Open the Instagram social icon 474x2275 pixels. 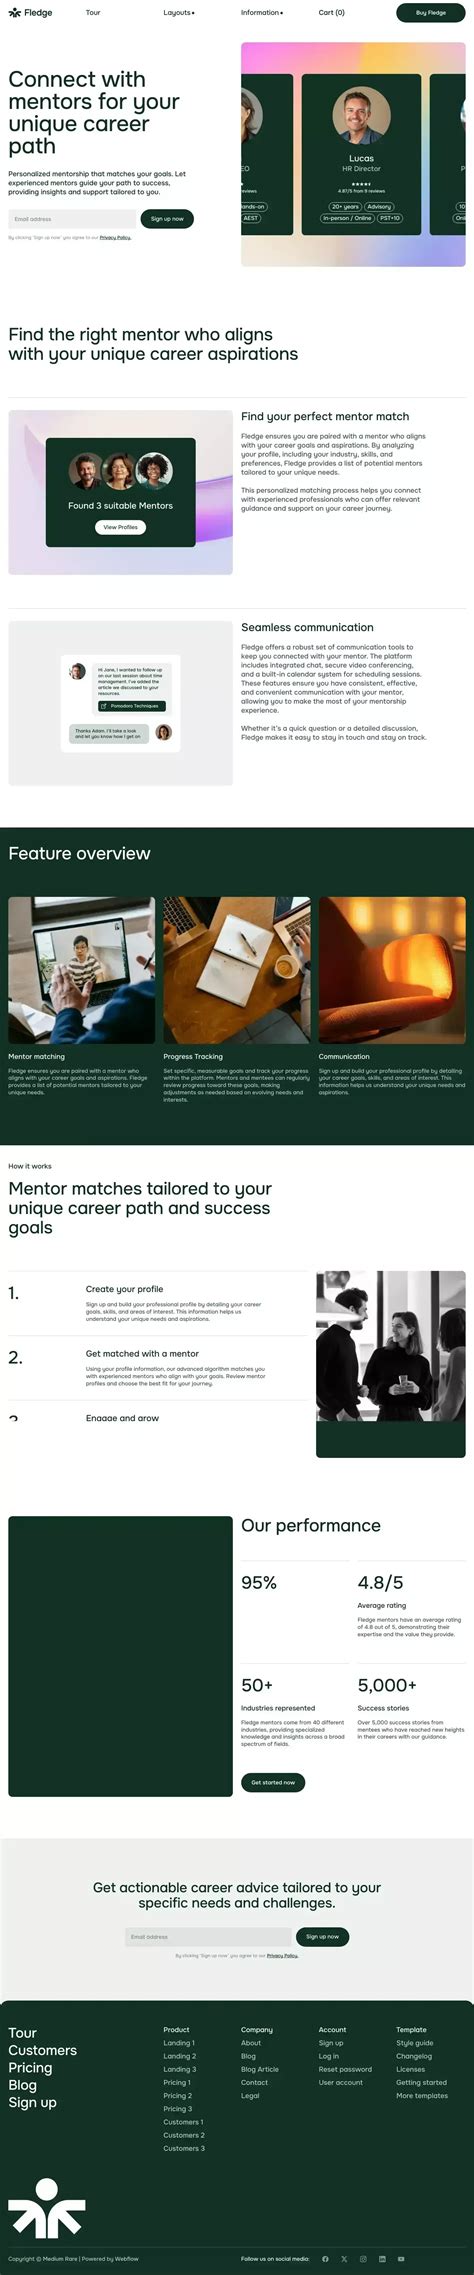363,2259
